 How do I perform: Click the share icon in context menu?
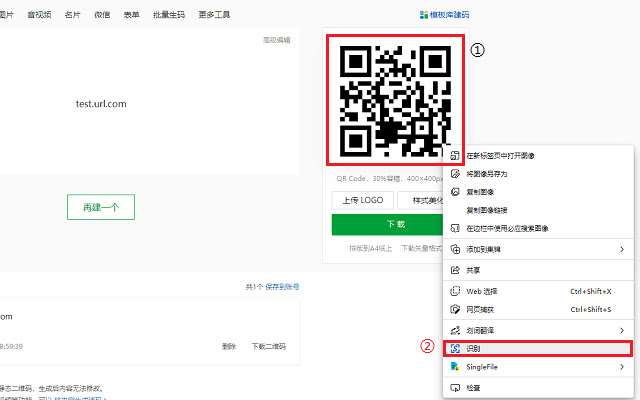455,270
